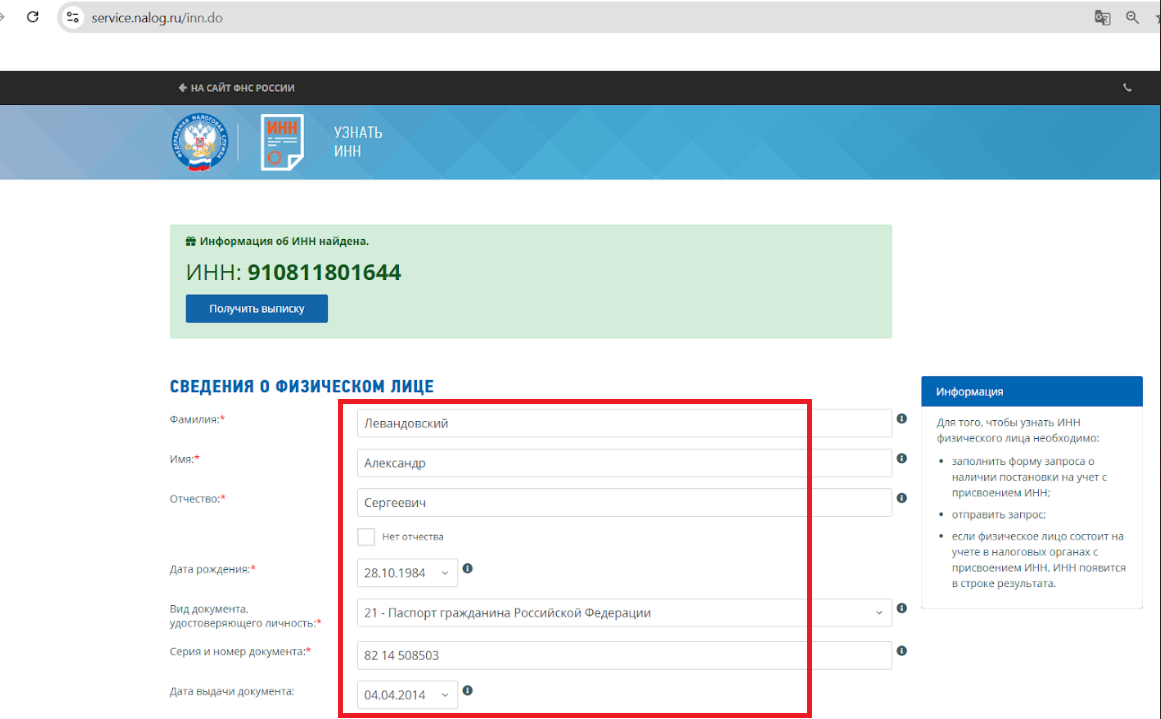Click the address bar URL service.nalog.ru/inn.do
The width and height of the screenshot is (1161, 719).
pos(157,18)
